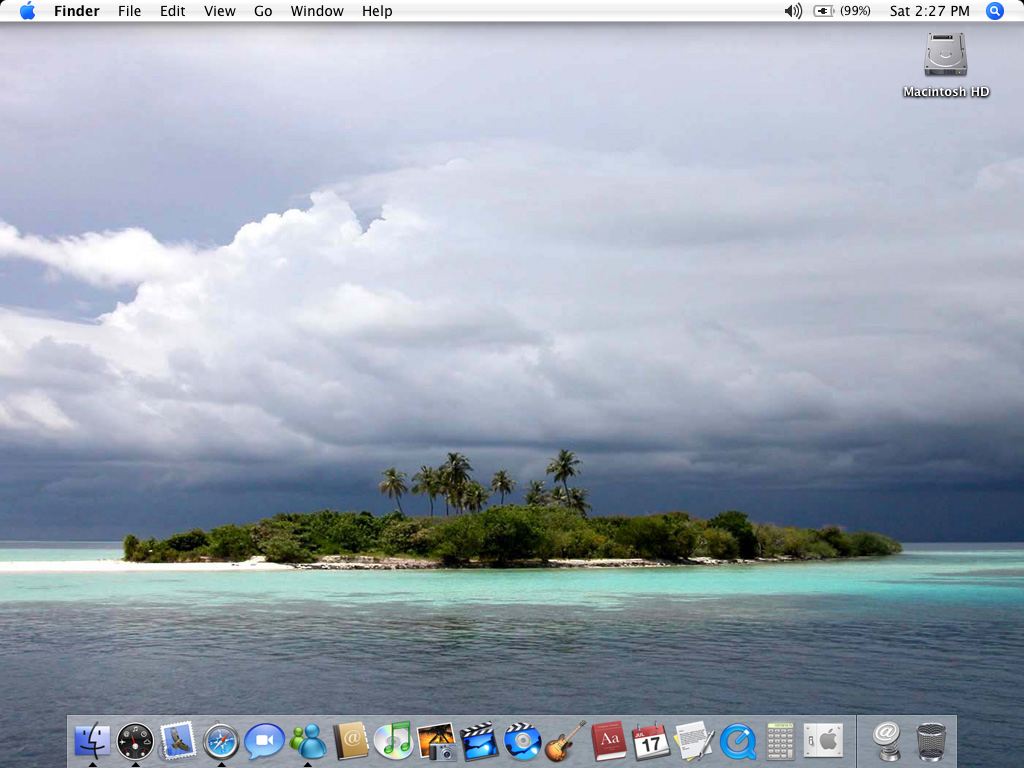Open the Spotlight search icon
The width and height of the screenshot is (1024, 768).
tap(994, 11)
